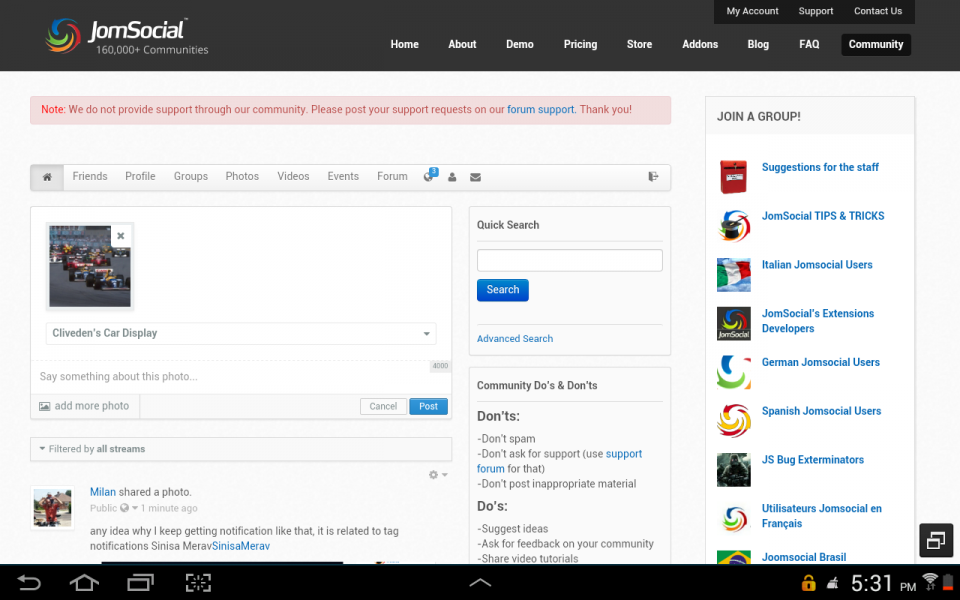
Task: Click the Italian flag group icon
Action: 733,274
